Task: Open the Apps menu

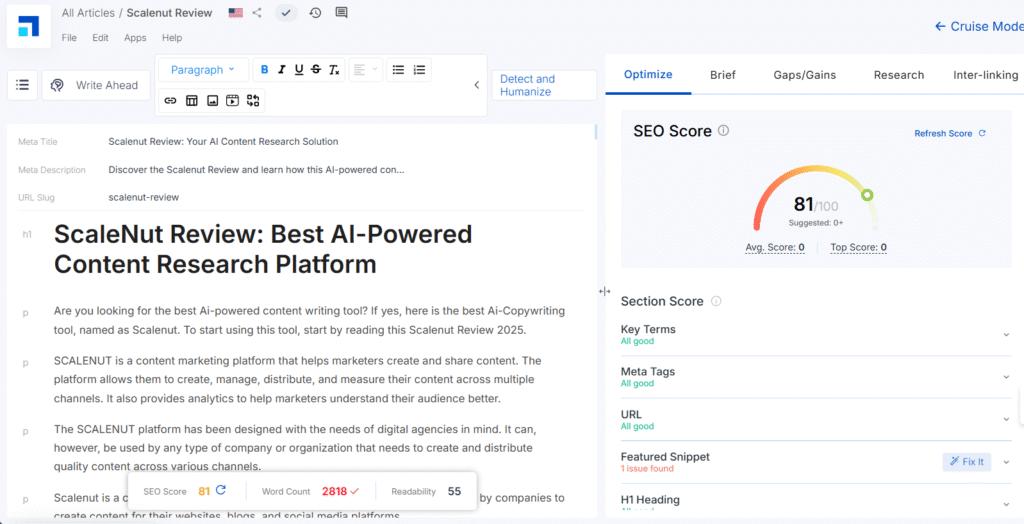Action: tap(135, 38)
